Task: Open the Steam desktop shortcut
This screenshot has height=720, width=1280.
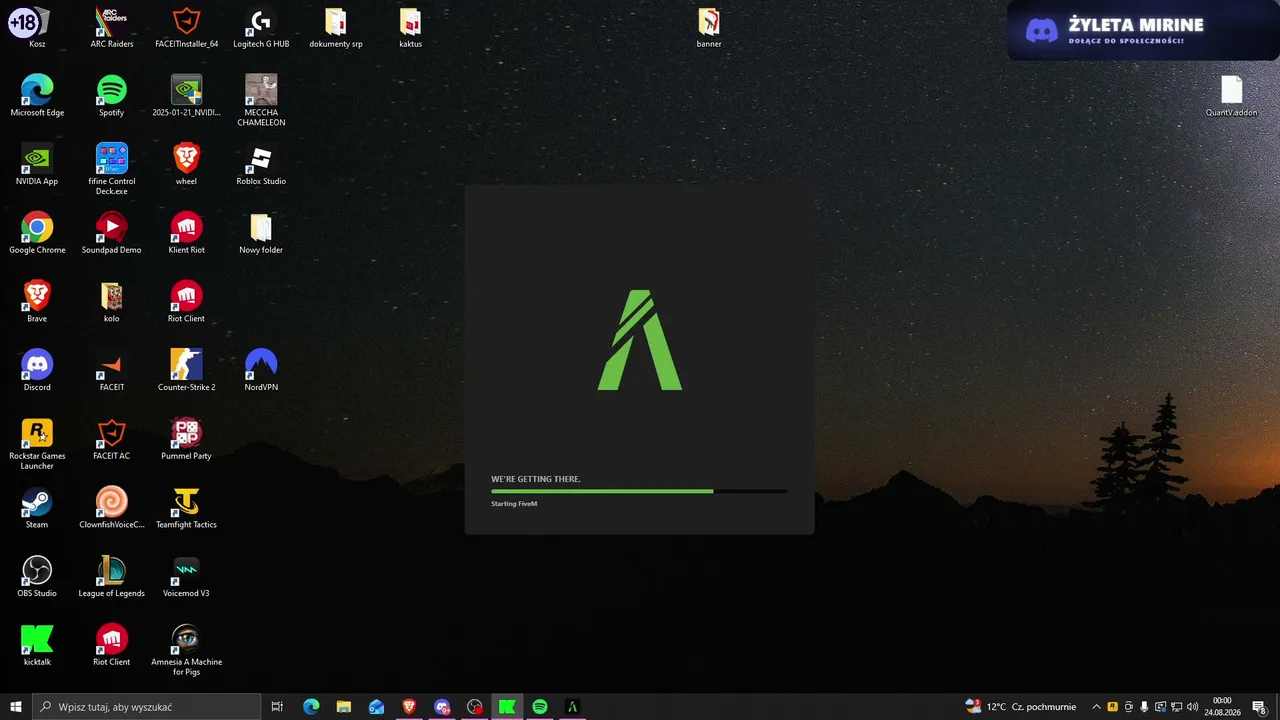Action: click(x=37, y=508)
